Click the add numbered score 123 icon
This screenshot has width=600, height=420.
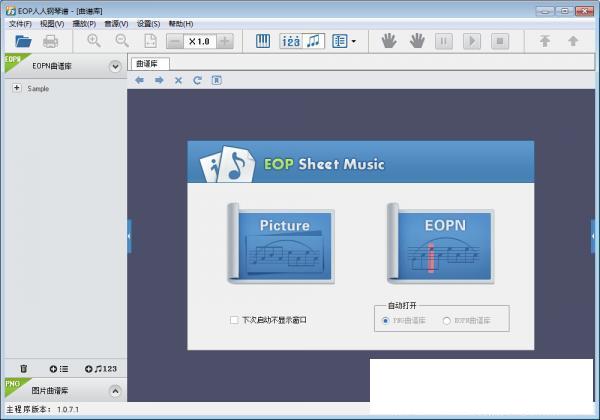(101, 369)
